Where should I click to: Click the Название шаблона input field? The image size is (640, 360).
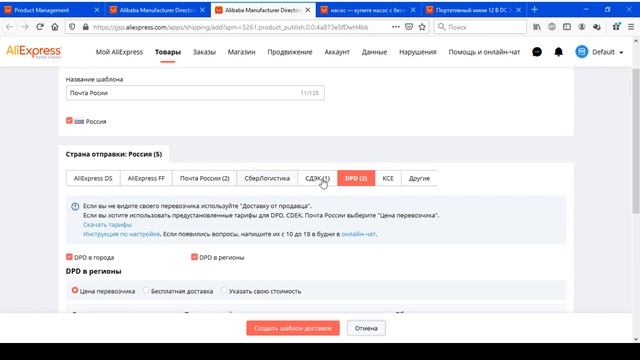coord(195,93)
